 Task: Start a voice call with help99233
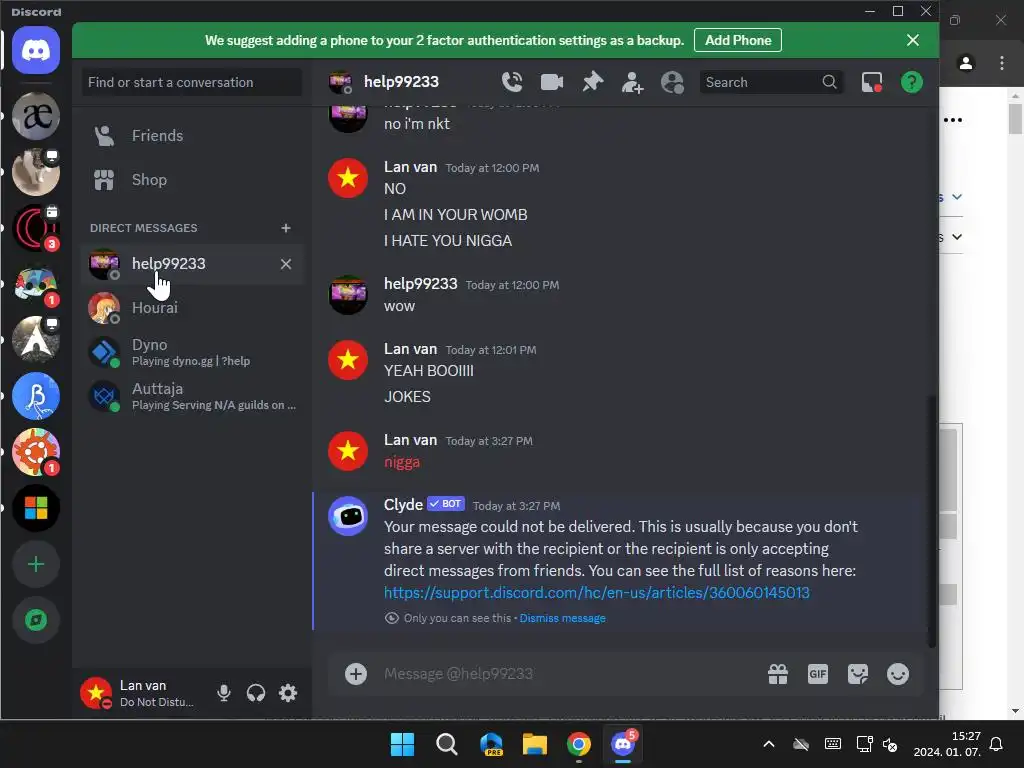coord(512,82)
